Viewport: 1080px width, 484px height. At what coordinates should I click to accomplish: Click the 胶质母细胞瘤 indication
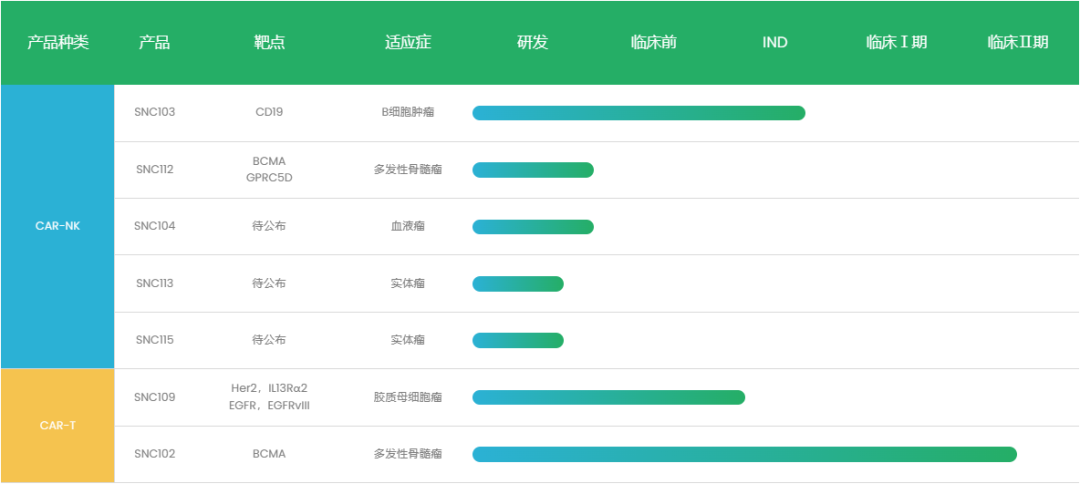[x=408, y=397]
